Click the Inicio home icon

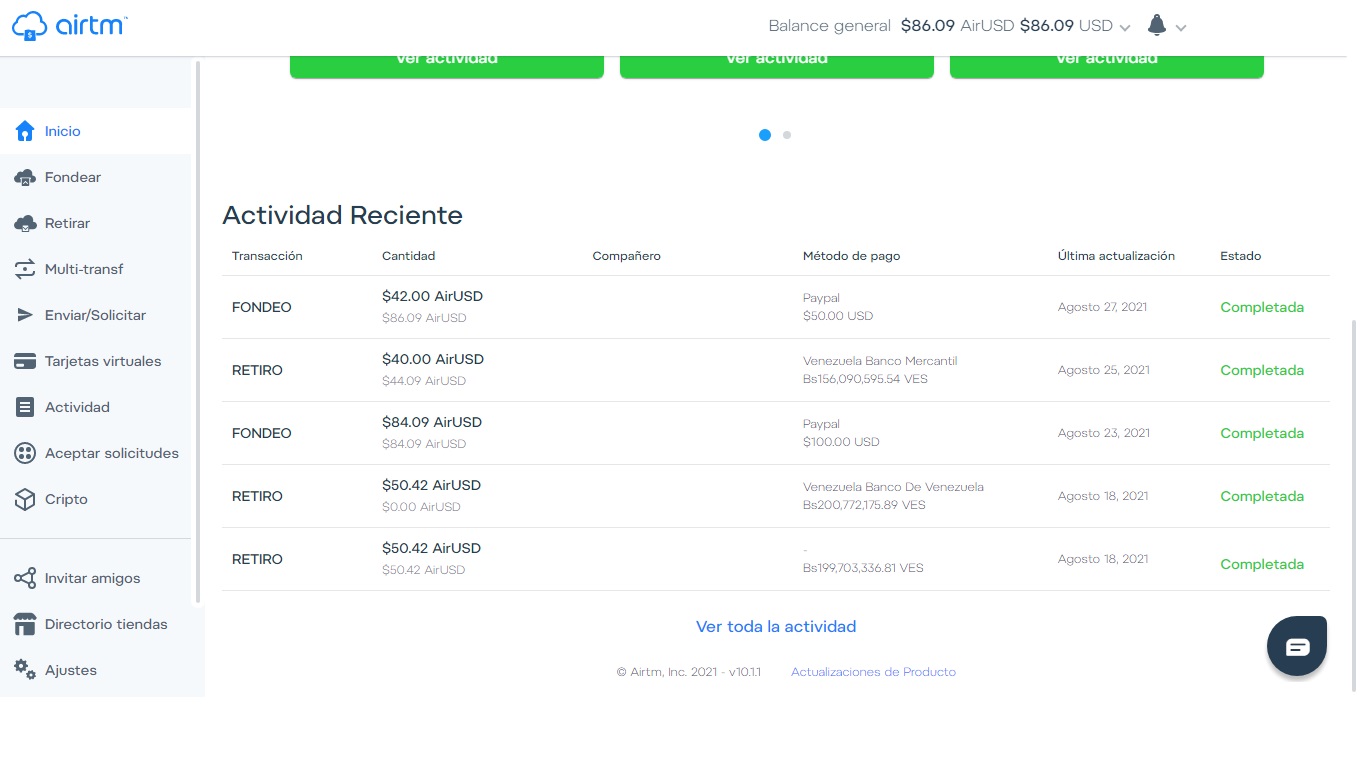coord(25,131)
